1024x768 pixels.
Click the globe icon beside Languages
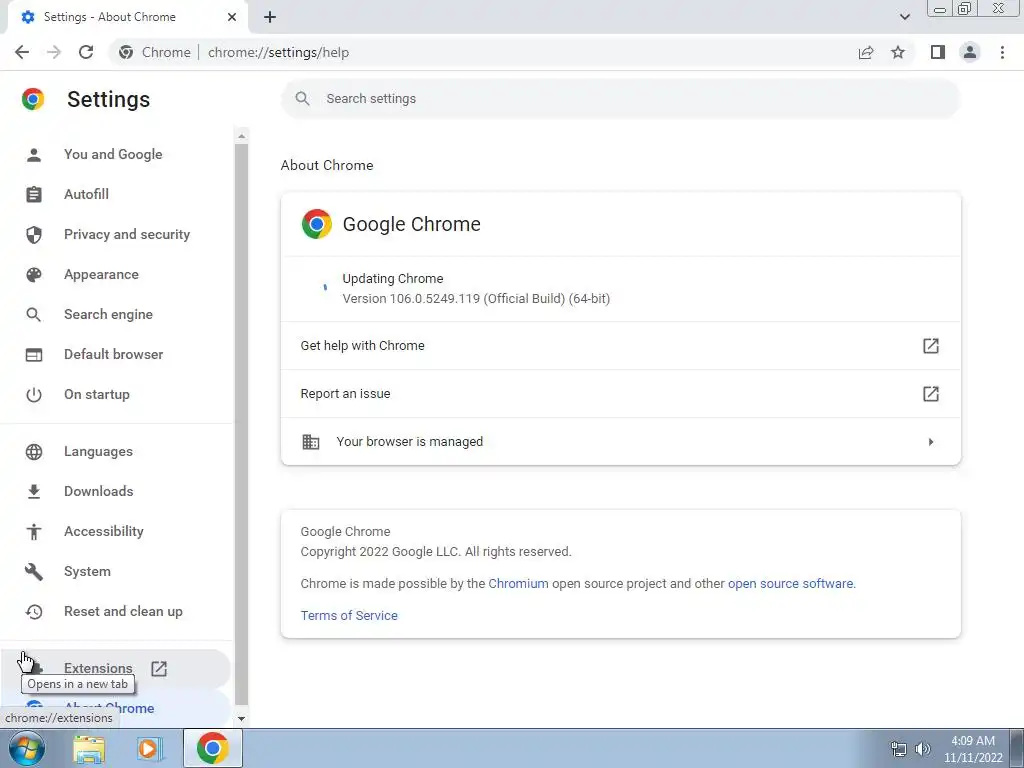34,451
